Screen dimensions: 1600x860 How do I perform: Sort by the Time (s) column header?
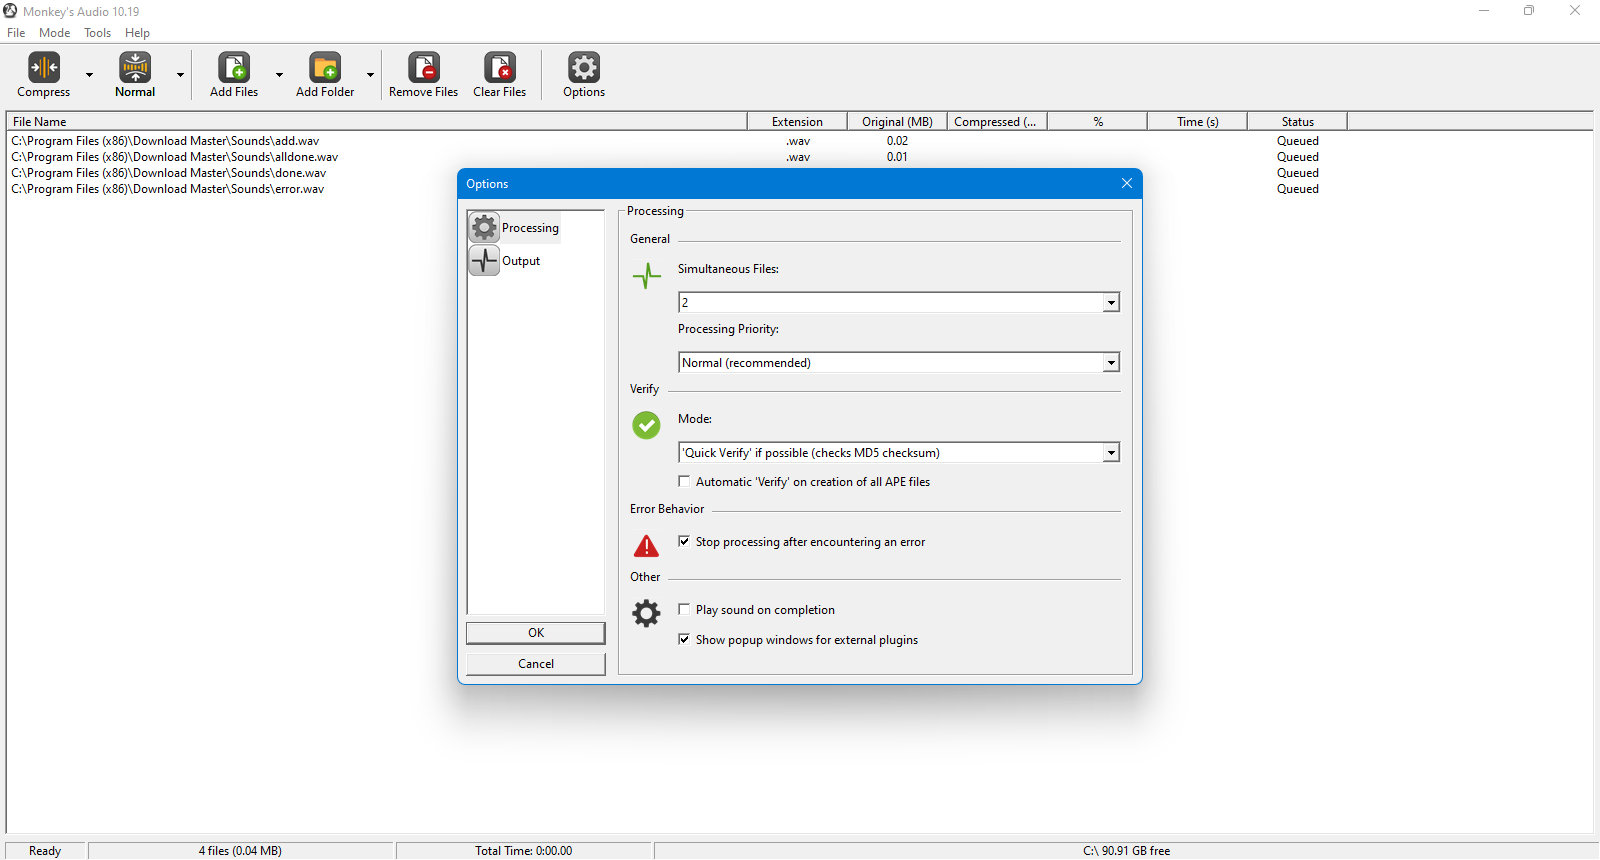(1197, 121)
